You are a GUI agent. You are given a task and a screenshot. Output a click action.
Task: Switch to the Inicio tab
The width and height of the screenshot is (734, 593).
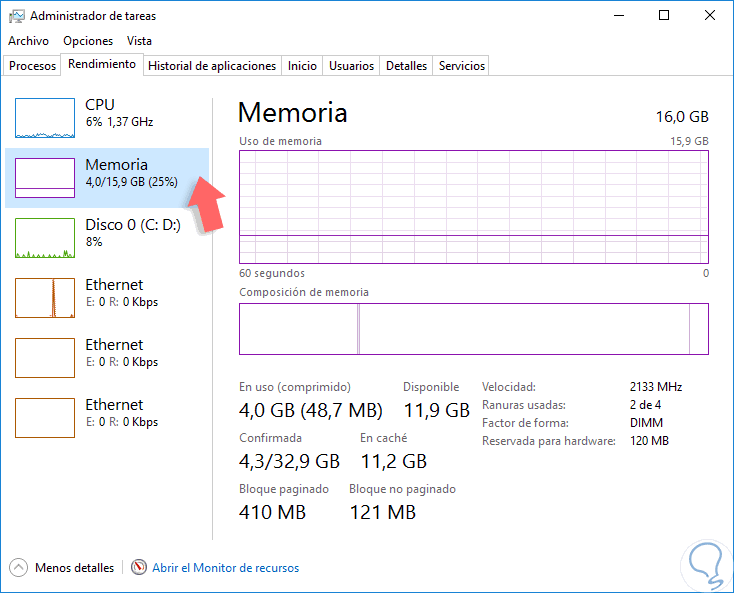302,66
